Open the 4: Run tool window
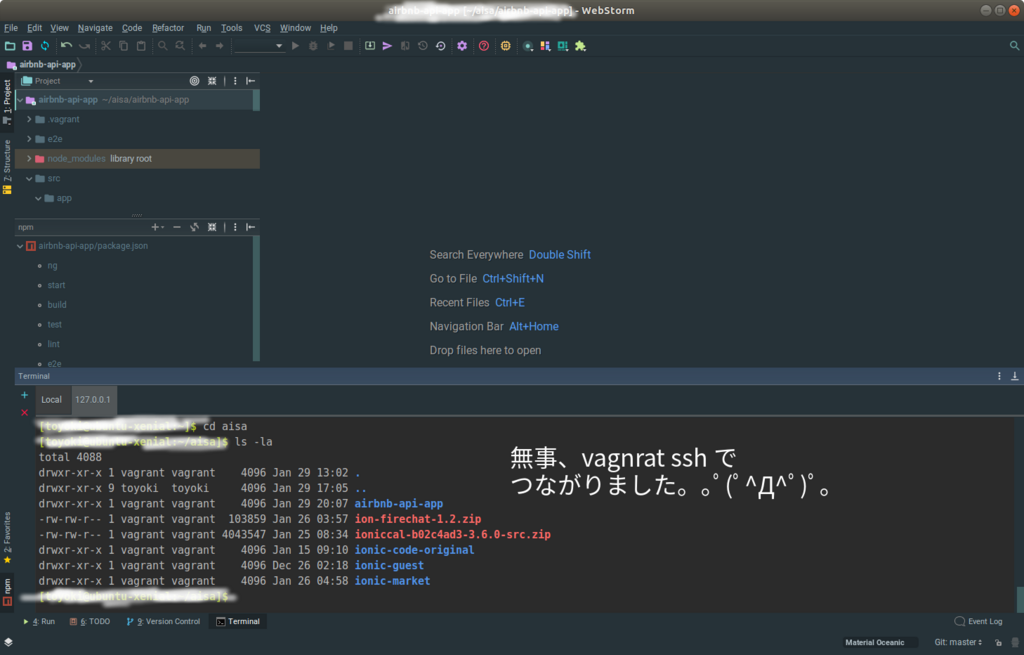Viewport: 1024px width, 655px height. (x=39, y=622)
